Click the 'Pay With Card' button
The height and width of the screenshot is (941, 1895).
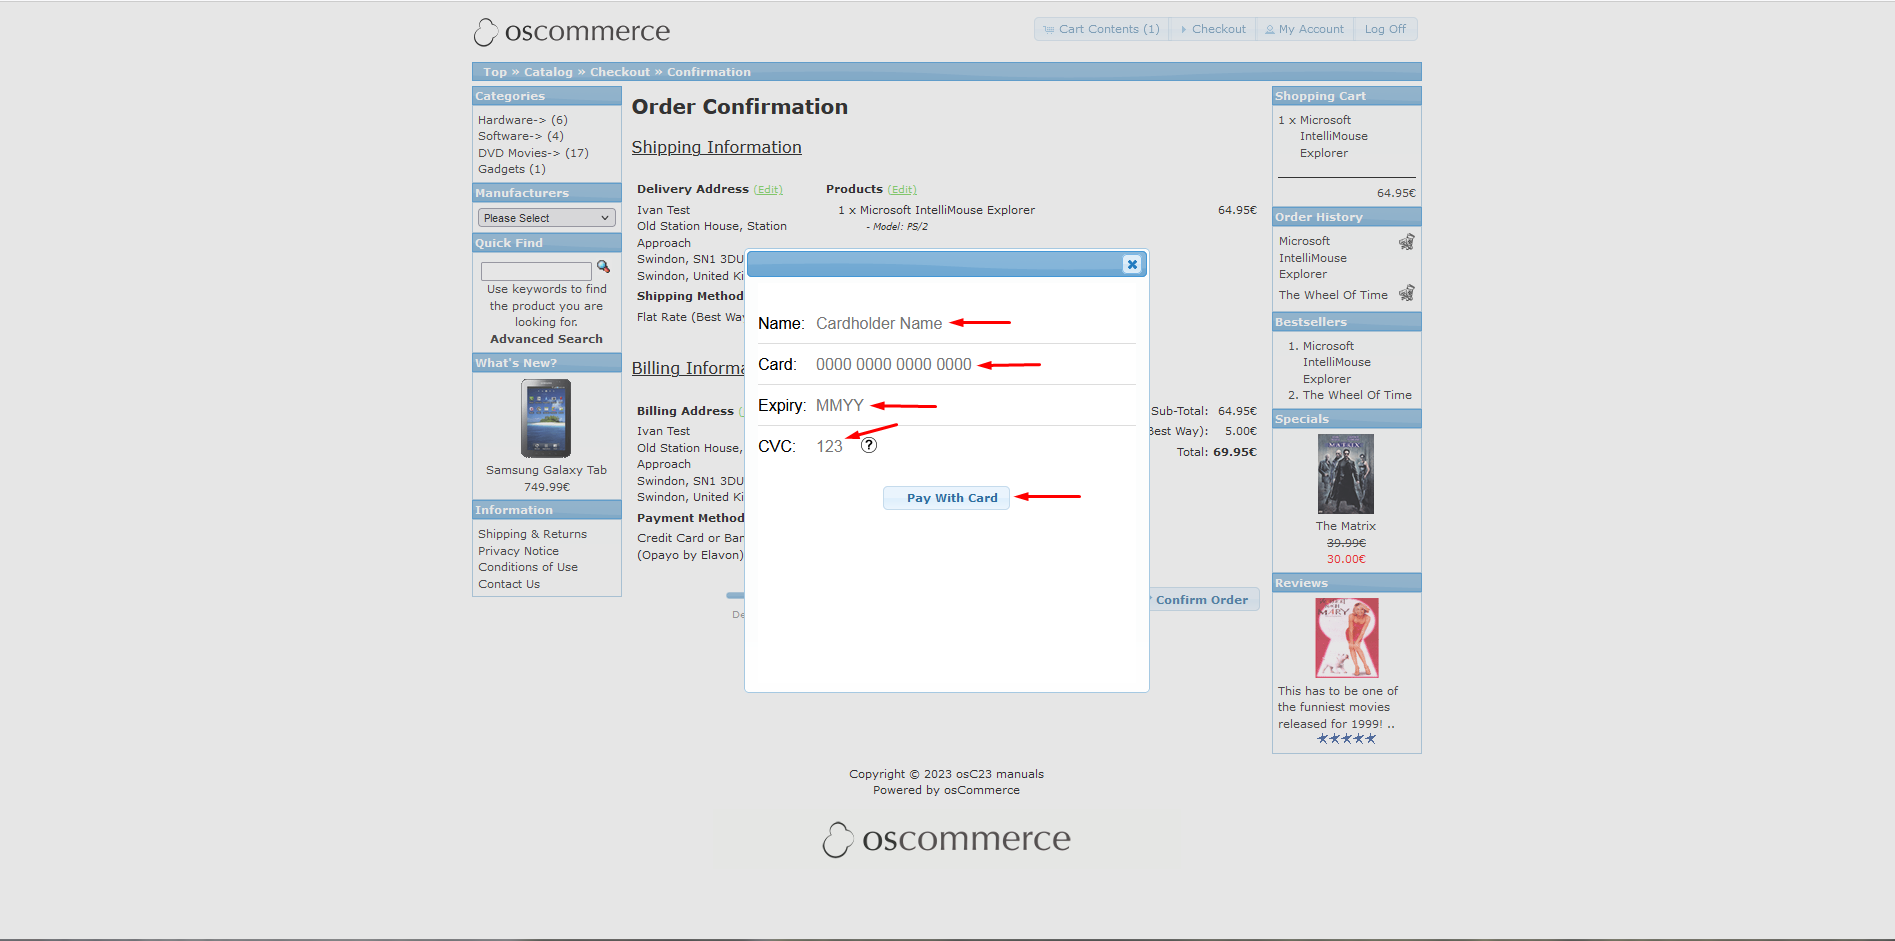[x=946, y=497]
